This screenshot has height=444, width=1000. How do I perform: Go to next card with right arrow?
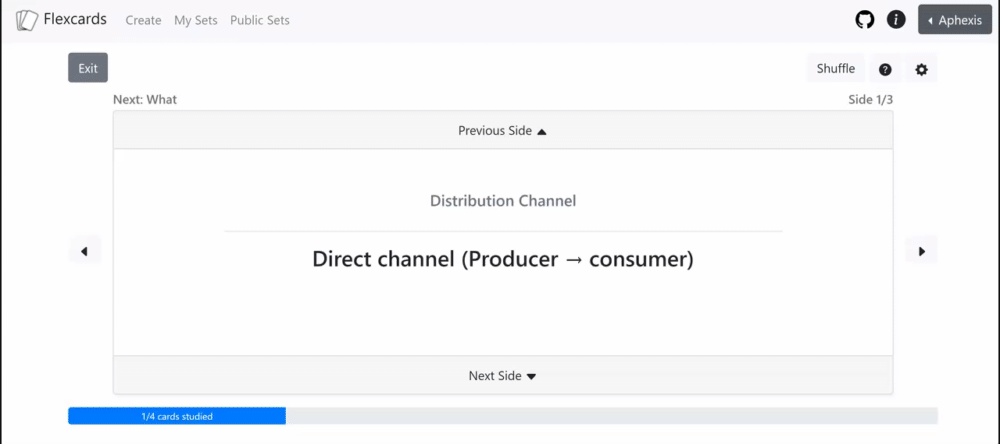(922, 252)
